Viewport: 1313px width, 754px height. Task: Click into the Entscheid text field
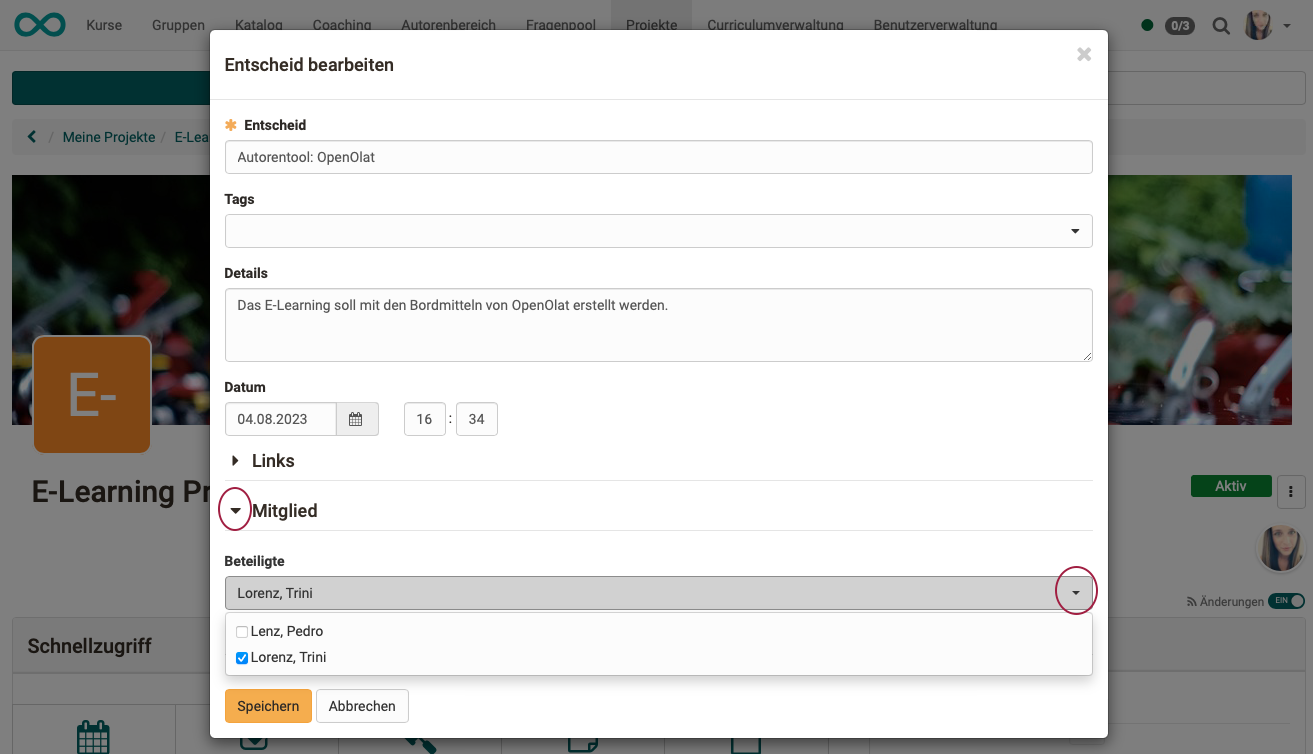[658, 157]
